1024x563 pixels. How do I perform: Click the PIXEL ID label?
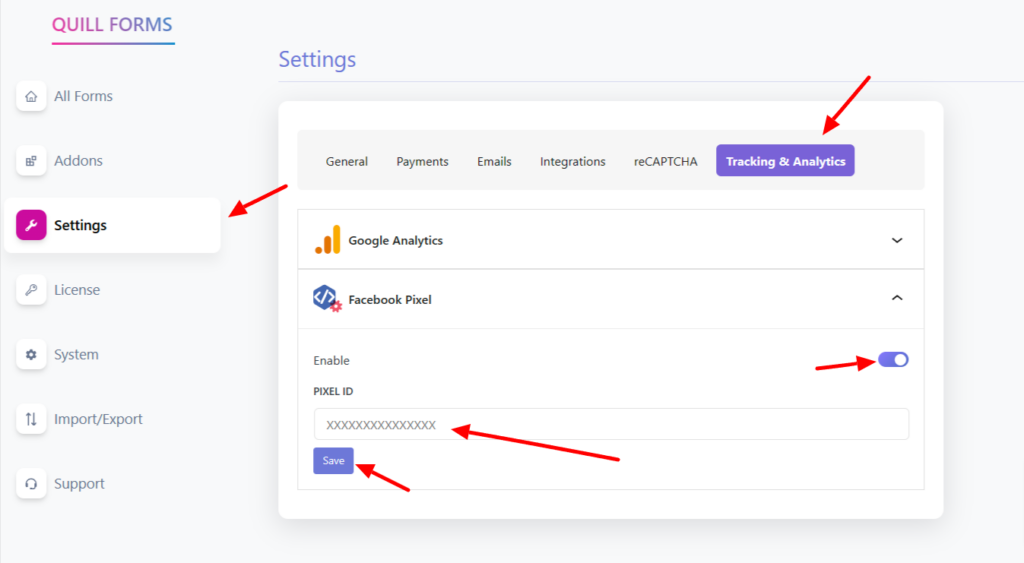click(333, 391)
